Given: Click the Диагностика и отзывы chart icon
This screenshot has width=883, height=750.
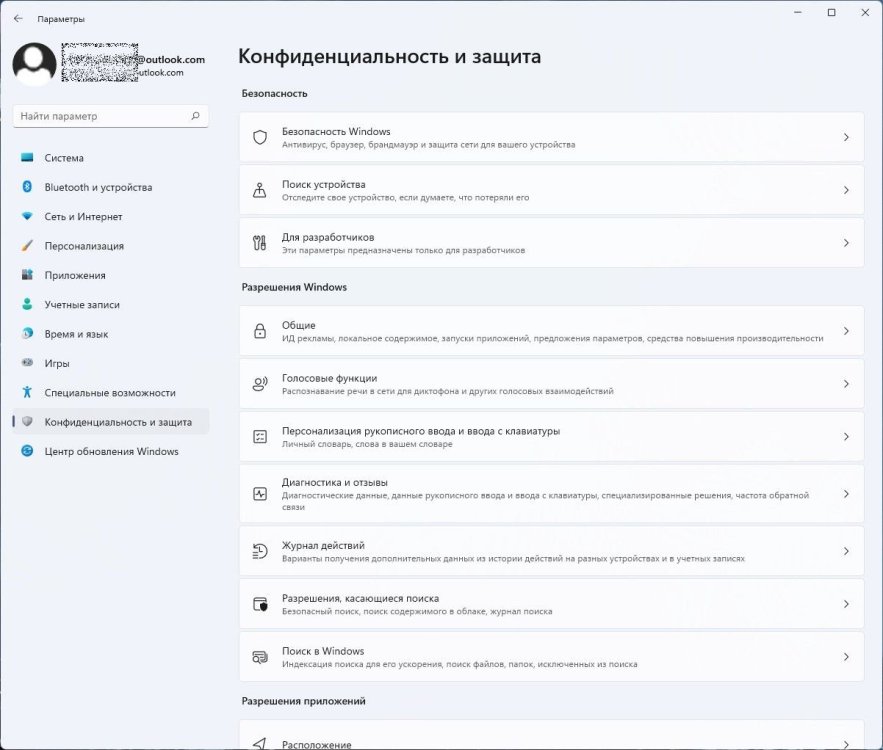Looking at the screenshot, I should click(260, 494).
